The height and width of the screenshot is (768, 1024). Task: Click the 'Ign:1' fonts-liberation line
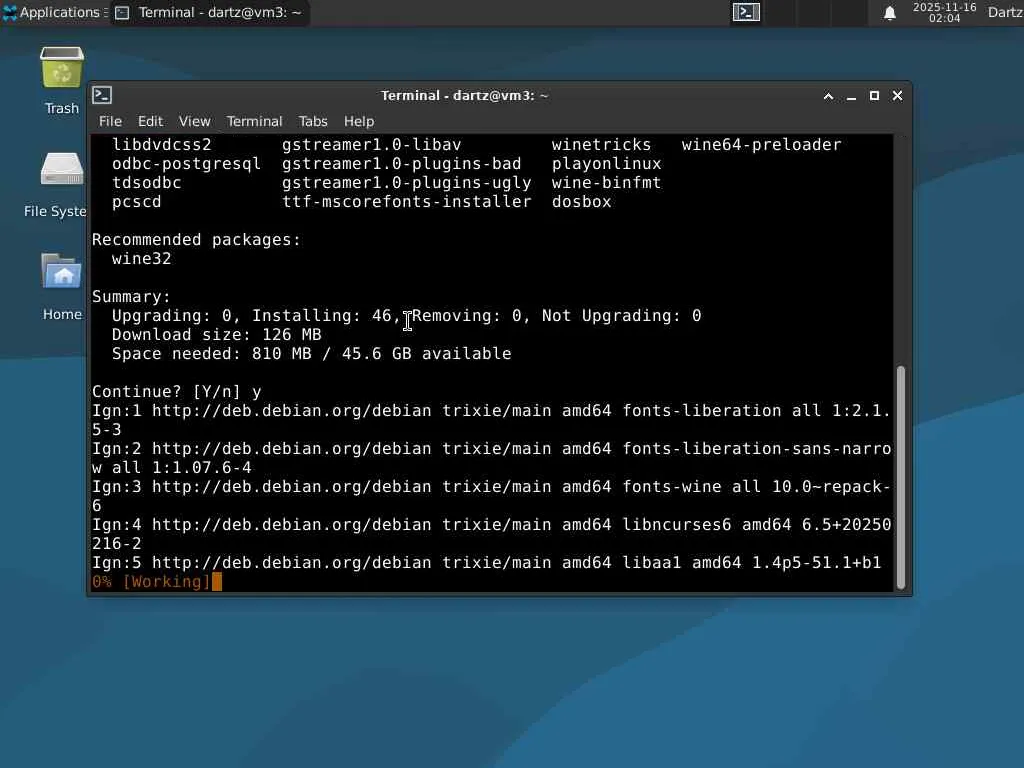(491, 420)
